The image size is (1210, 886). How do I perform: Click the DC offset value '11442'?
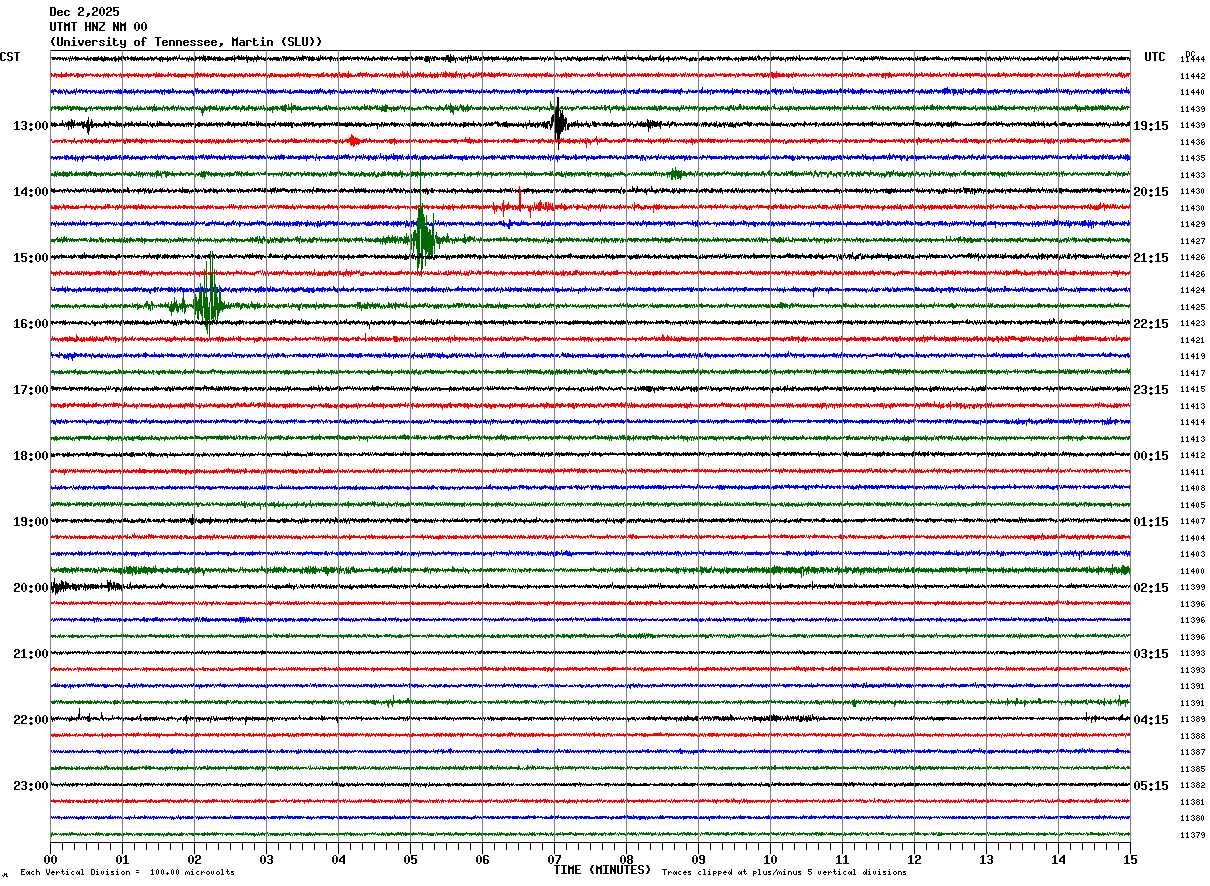tap(1192, 76)
